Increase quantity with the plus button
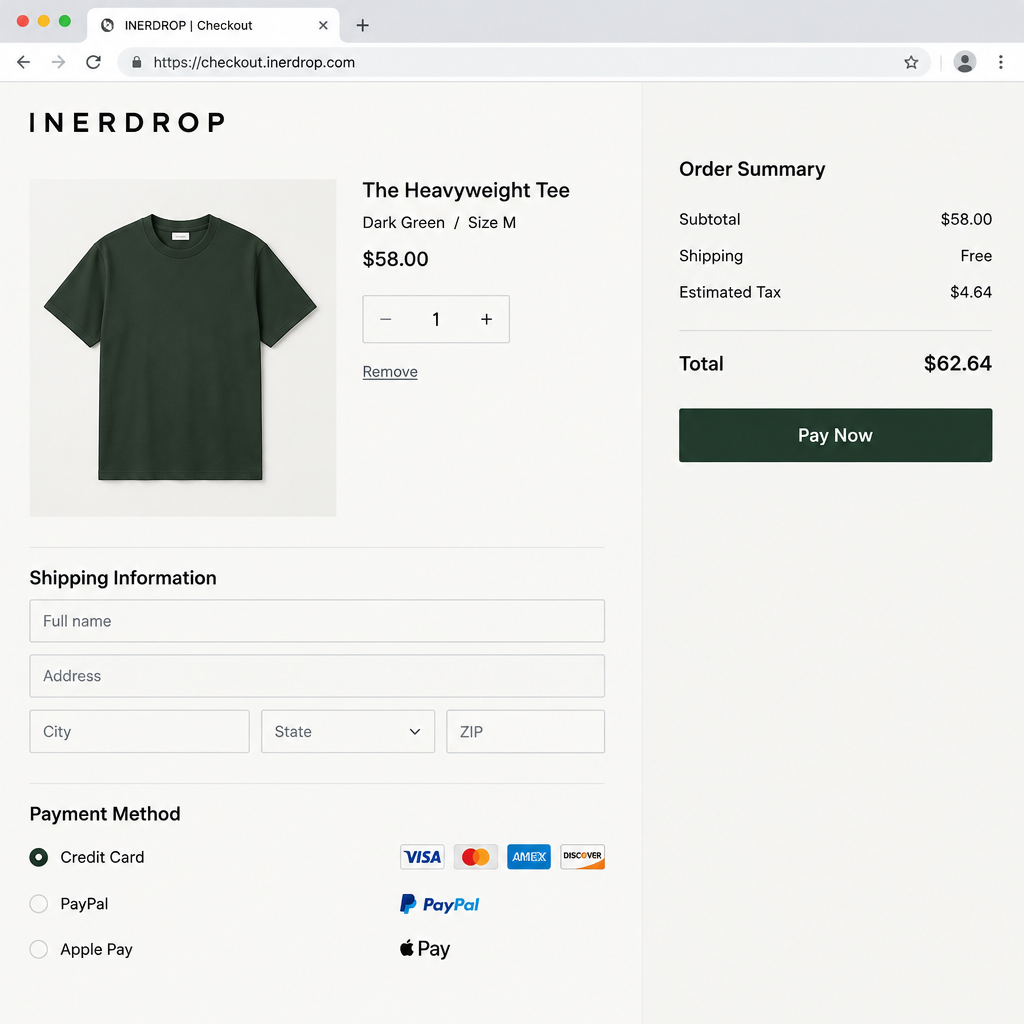Screen dimensions: 1024x1024 click(x=487, y=319)
